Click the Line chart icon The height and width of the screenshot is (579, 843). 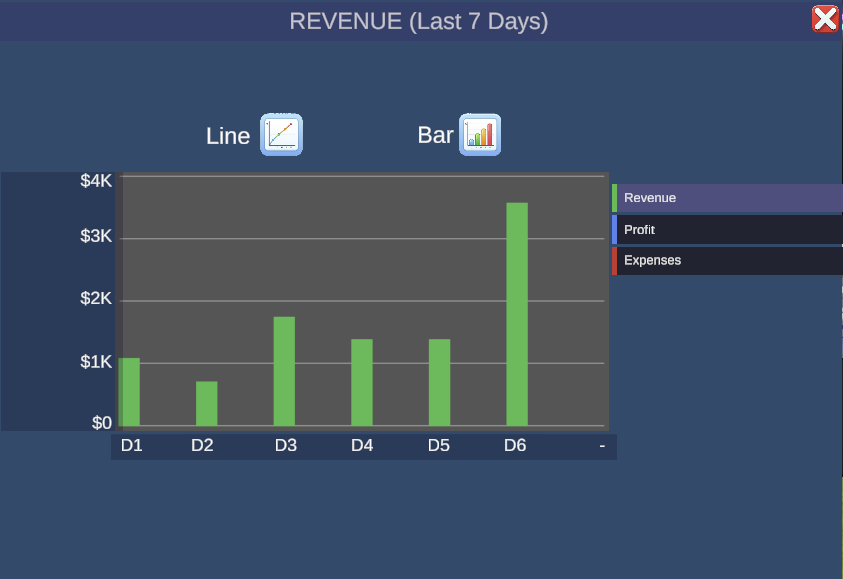[x=281, y=135]
